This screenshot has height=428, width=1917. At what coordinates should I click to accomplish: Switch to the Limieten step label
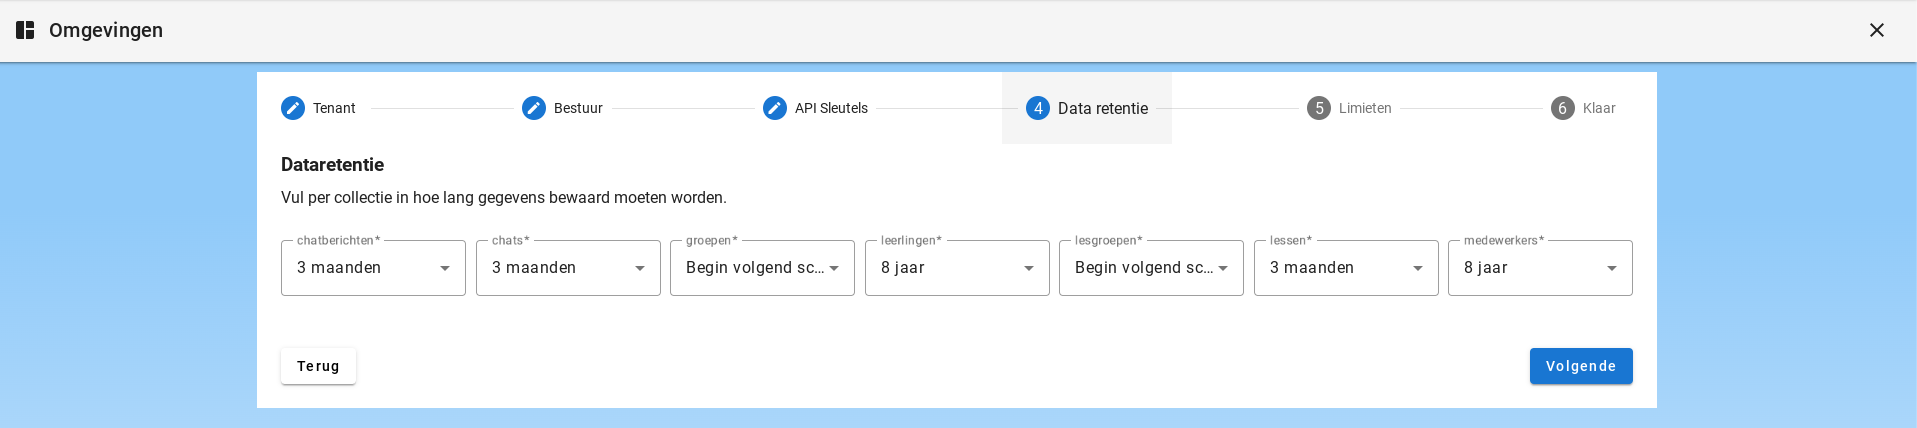1365,108
